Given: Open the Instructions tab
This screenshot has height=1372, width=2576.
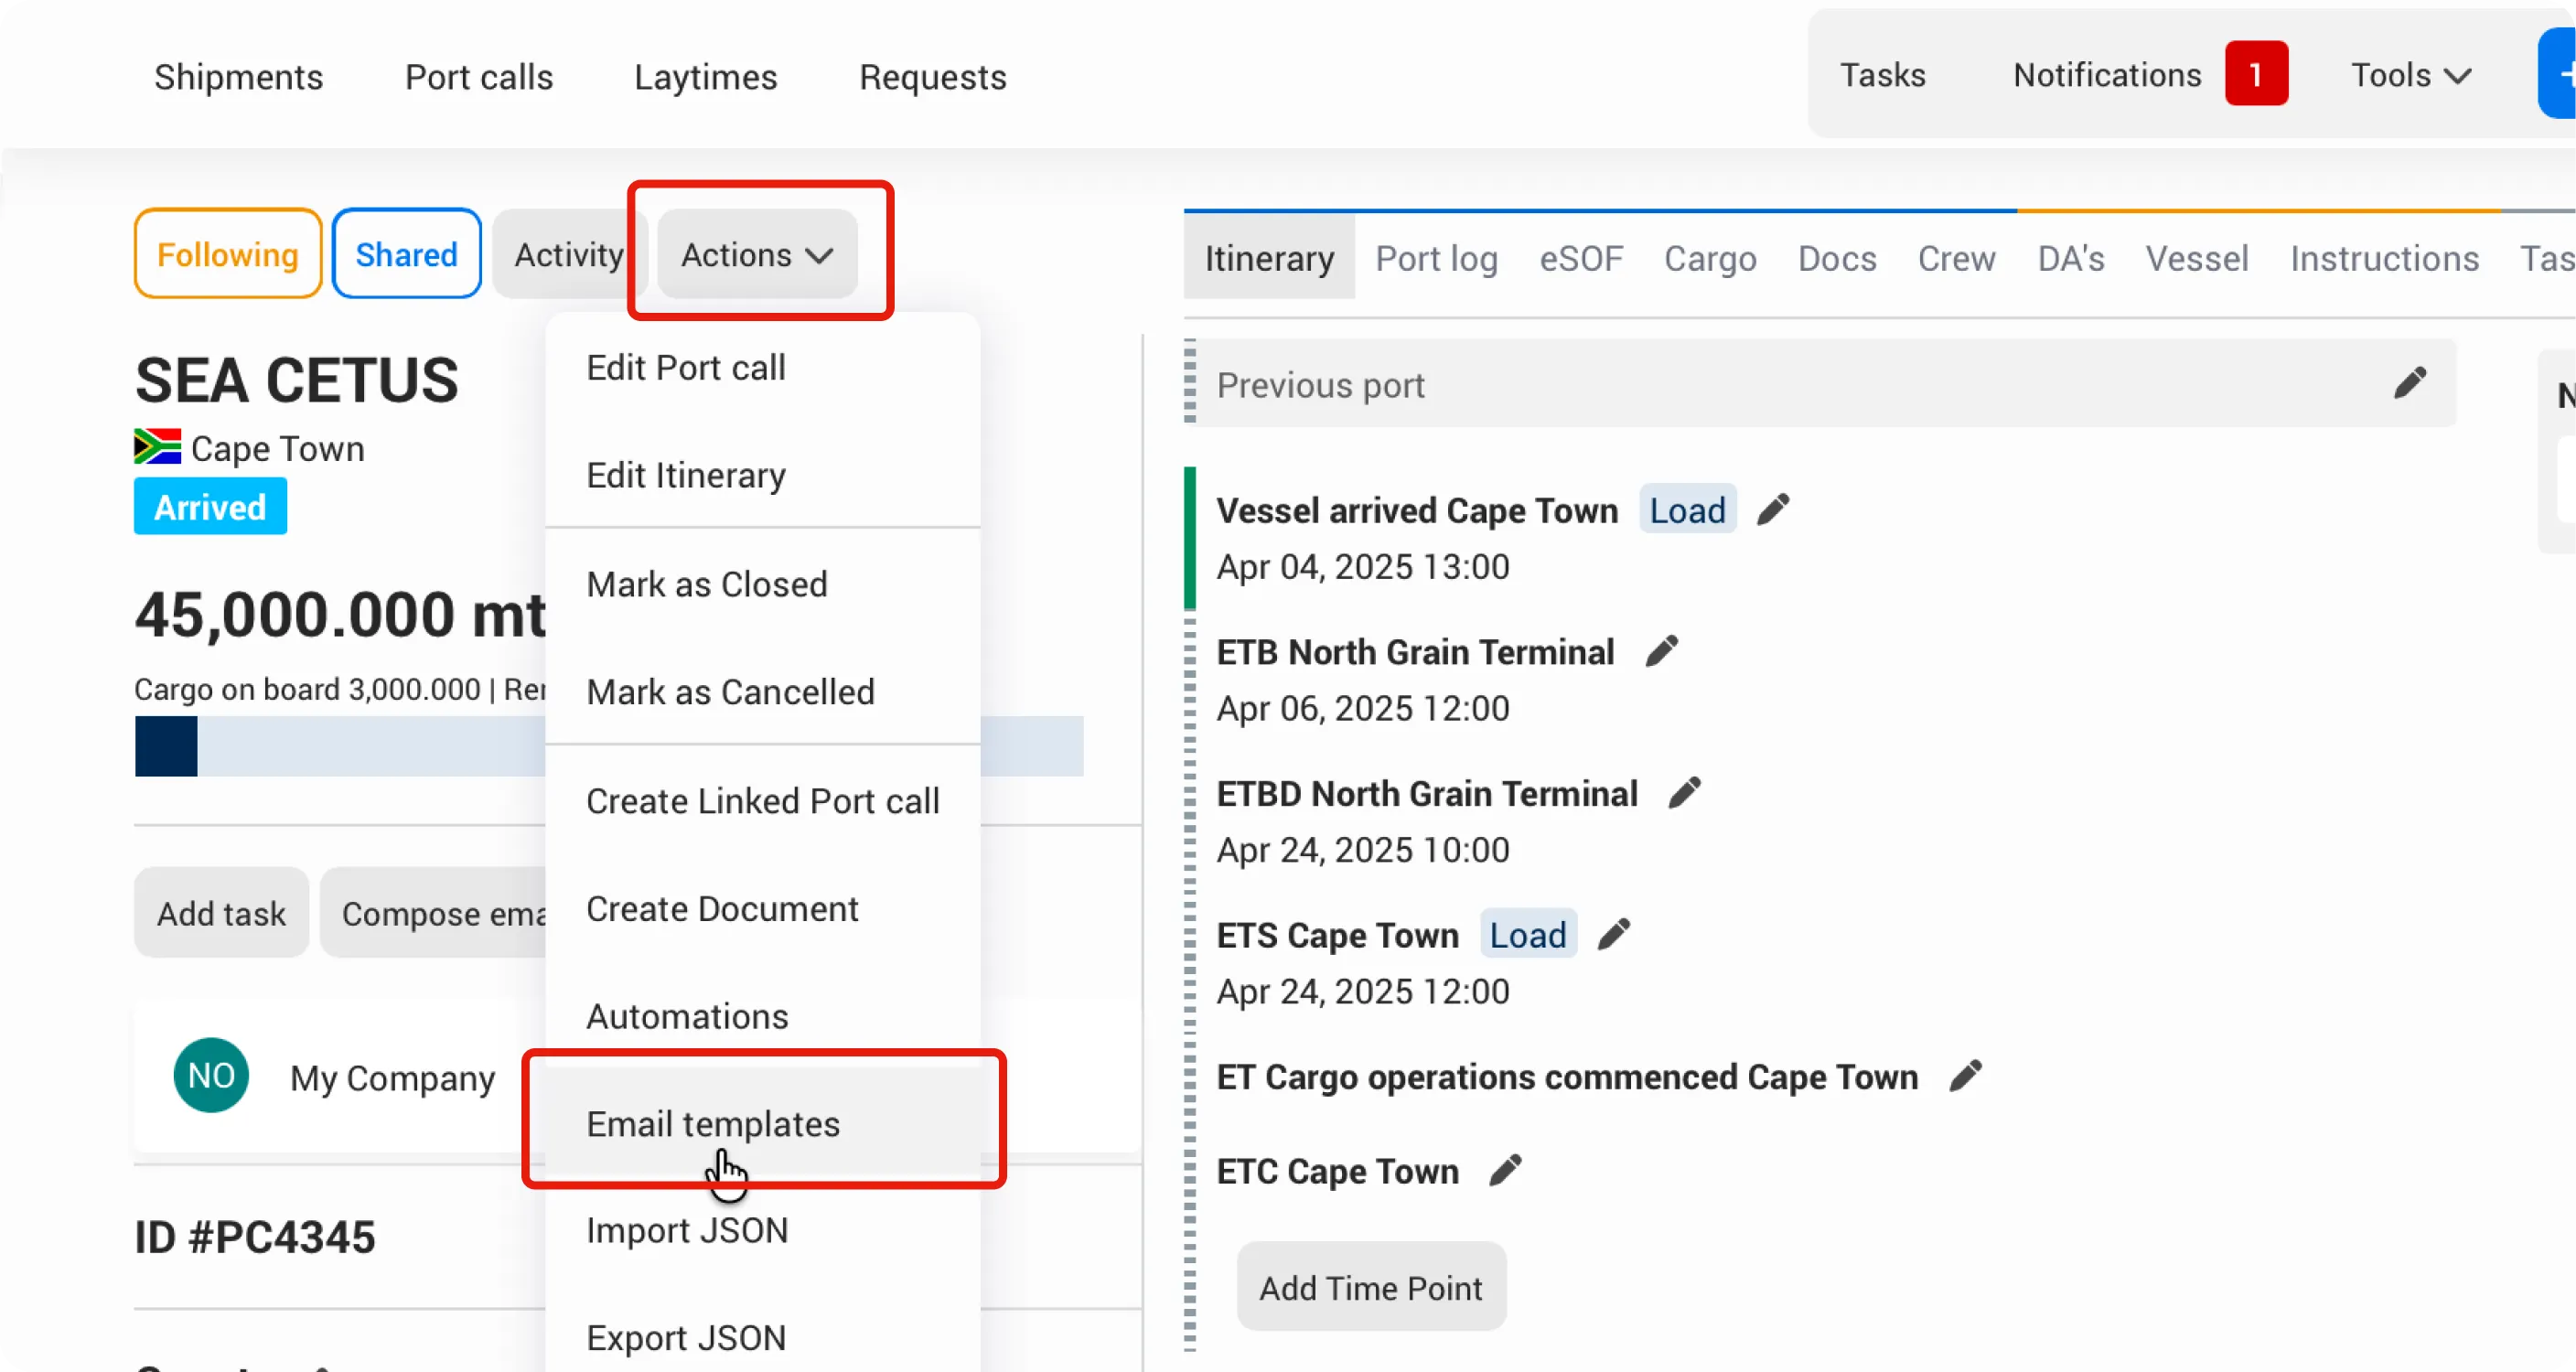Looking at the screenshot, I should pos(2384,258).
